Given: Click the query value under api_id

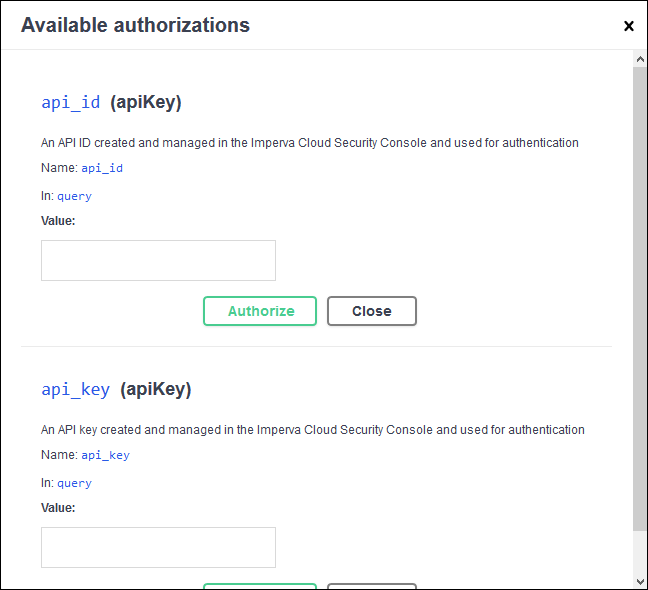Looking at the screenshot, I should coord(74,196).
